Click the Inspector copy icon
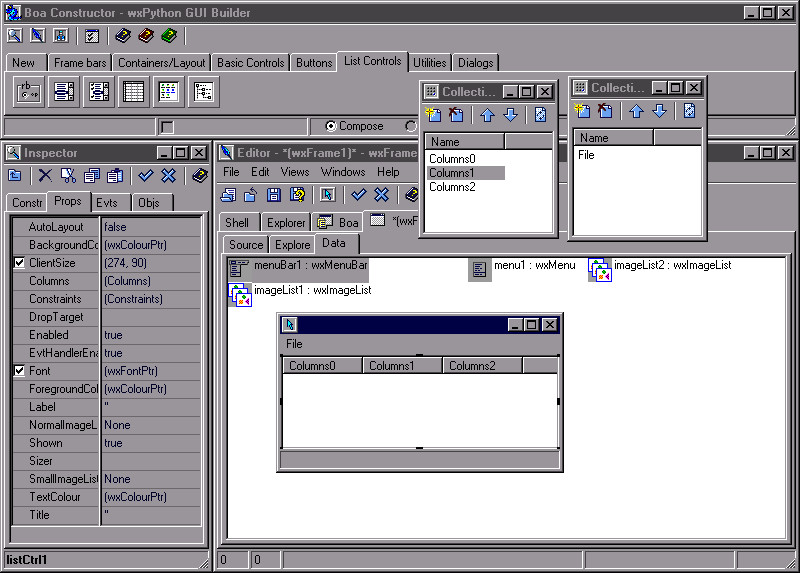 [92, 176]
